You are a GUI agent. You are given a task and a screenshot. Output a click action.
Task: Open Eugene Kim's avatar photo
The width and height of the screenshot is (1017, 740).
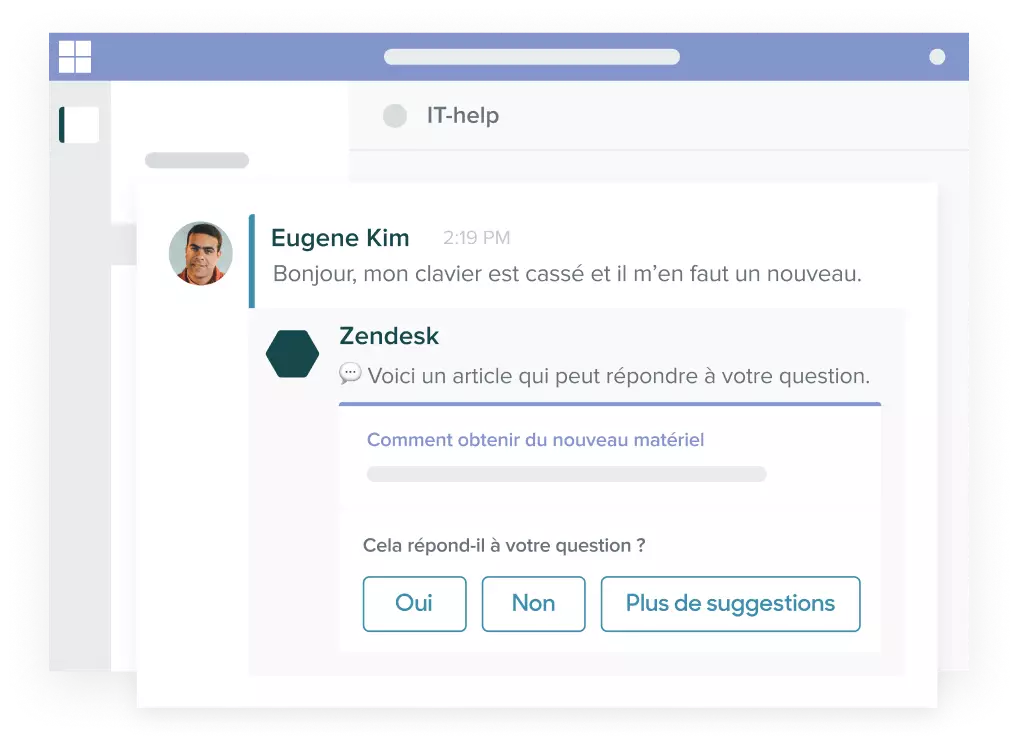[200, 254]
